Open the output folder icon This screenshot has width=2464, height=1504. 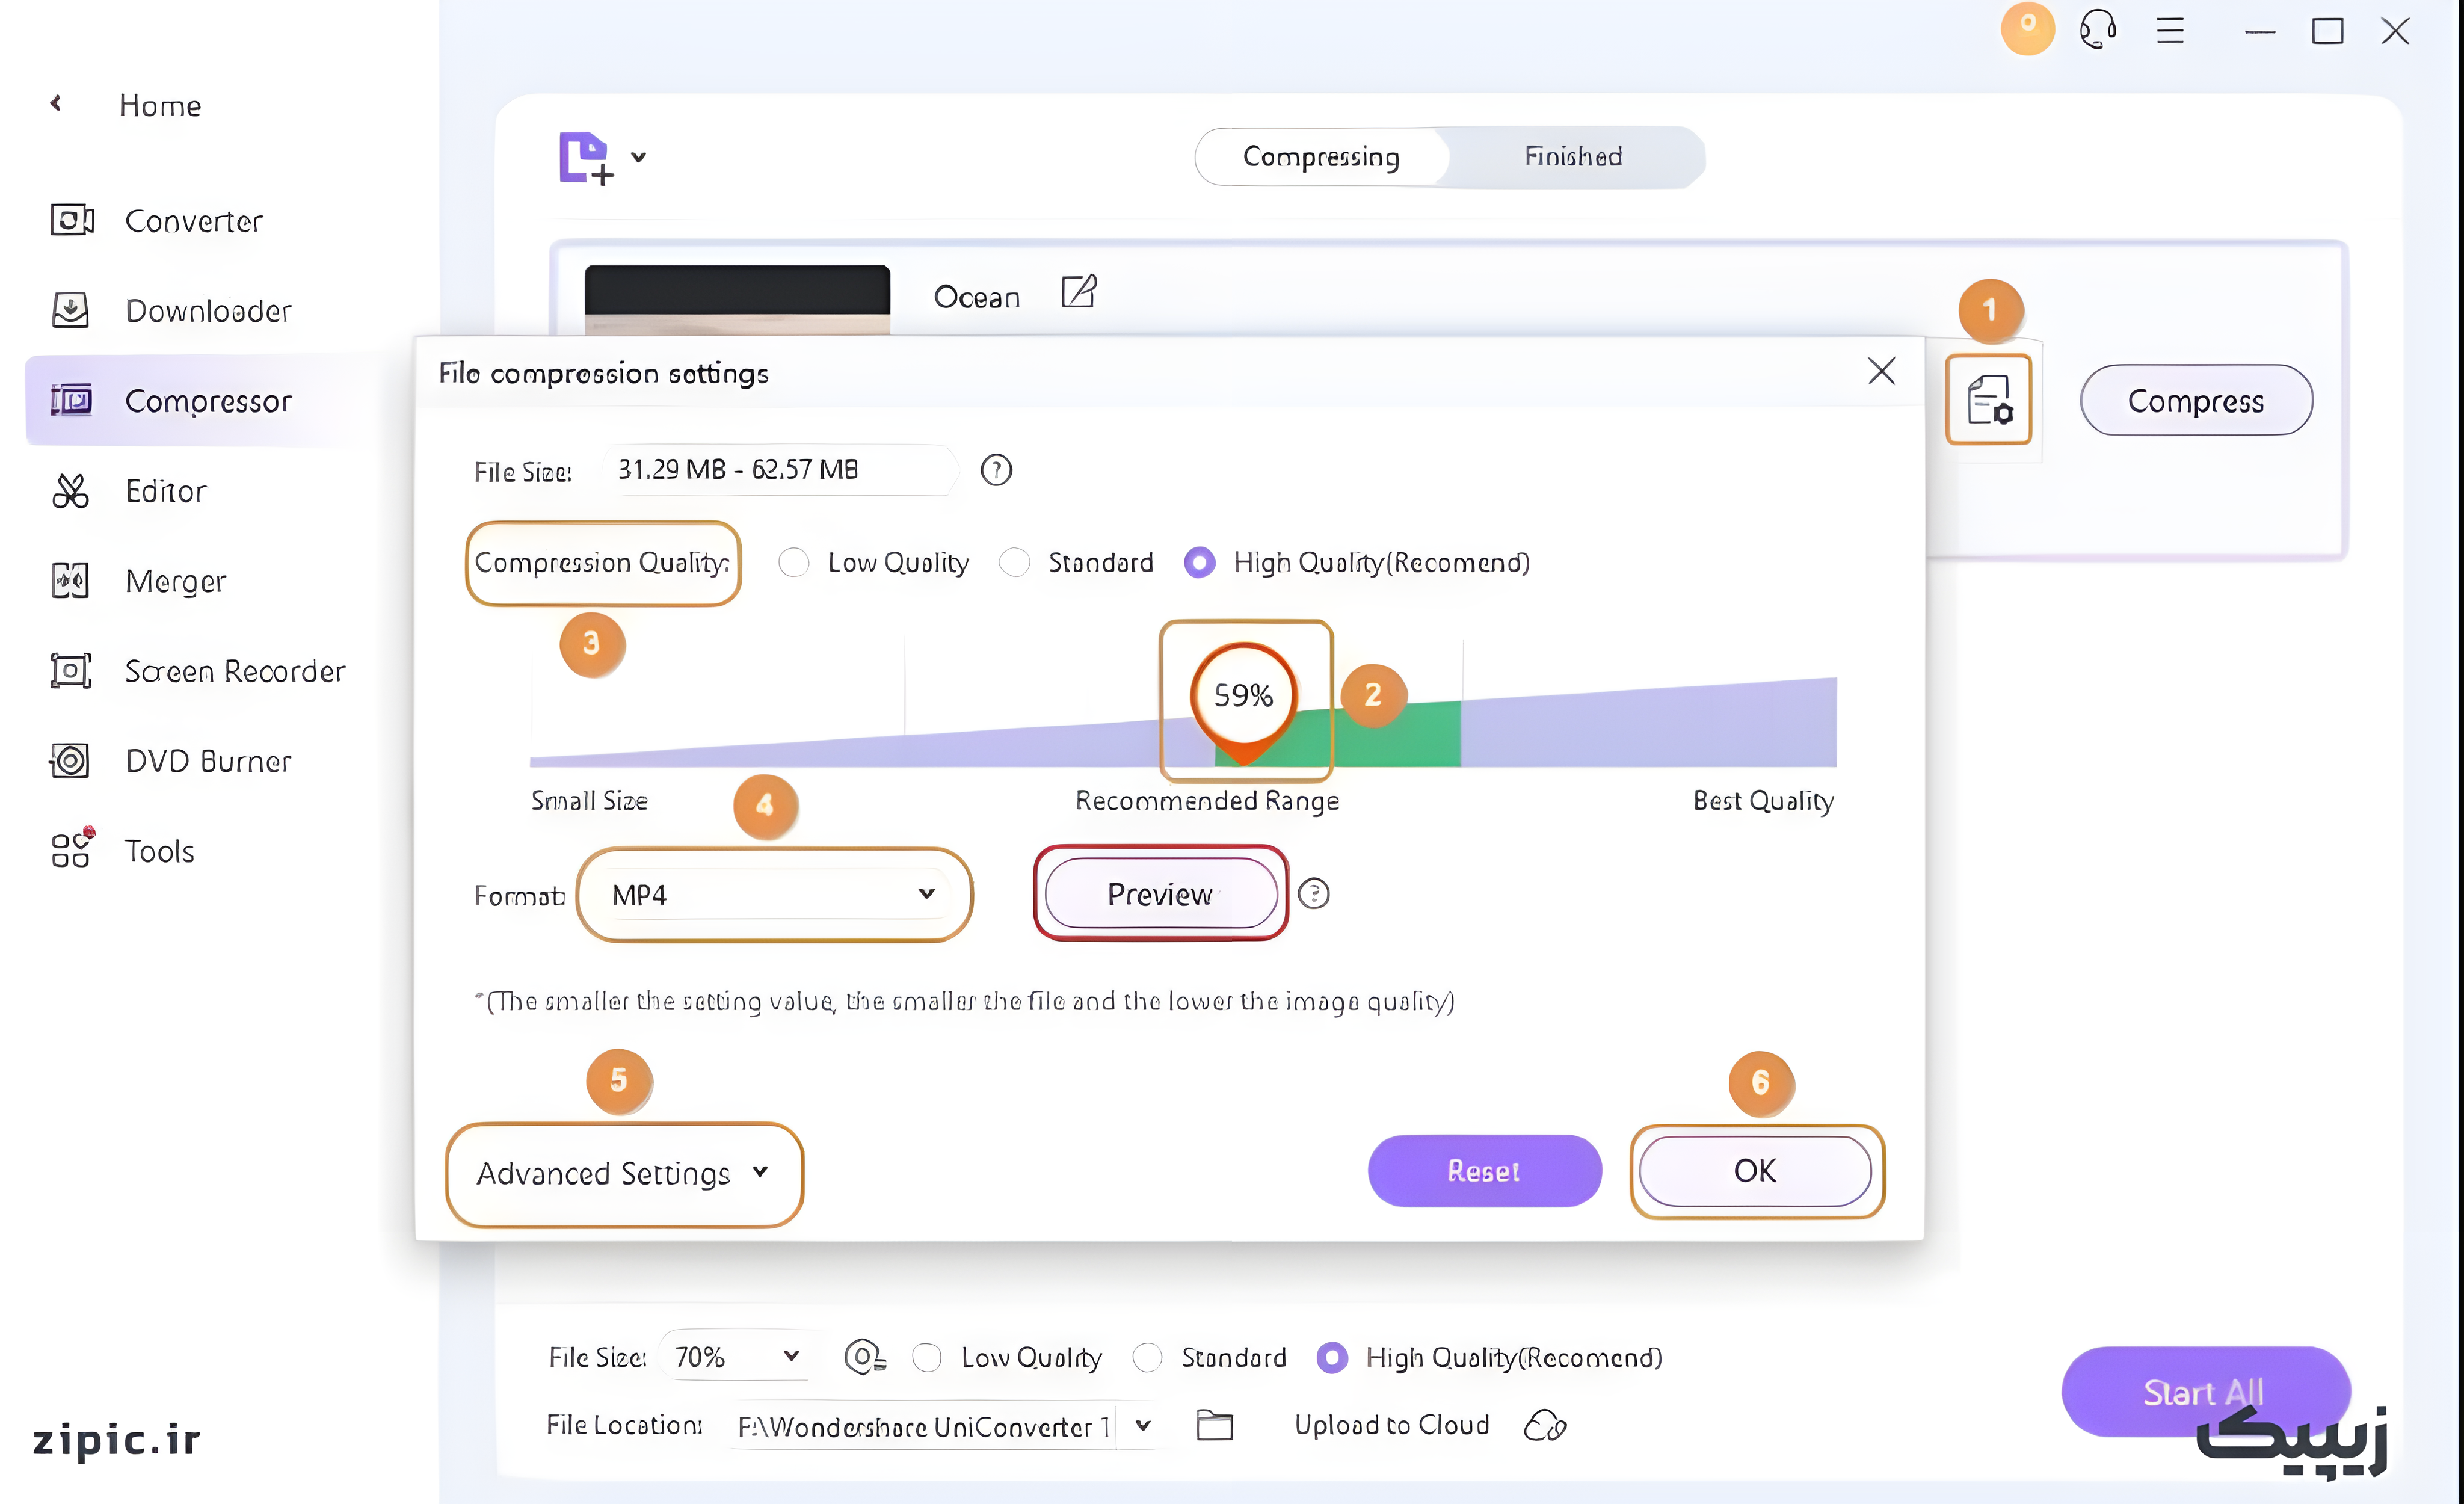pos(1215,1425)
